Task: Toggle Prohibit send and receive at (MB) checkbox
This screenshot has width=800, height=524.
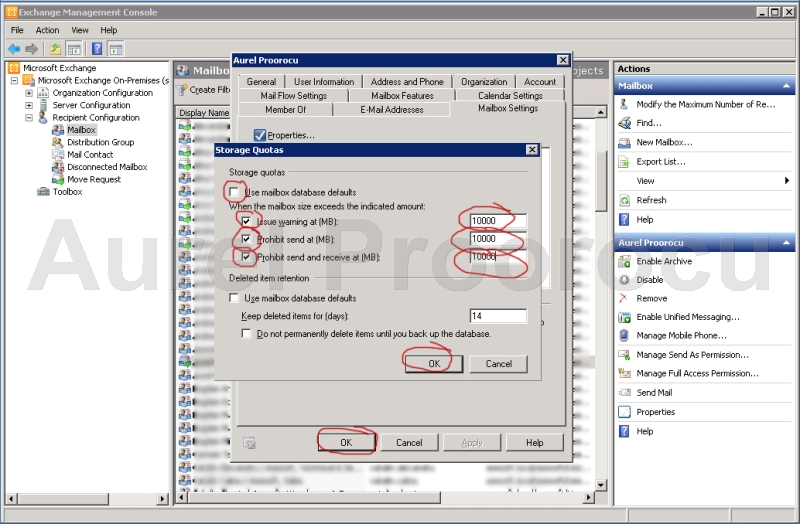Action: [x=246, y=257]
